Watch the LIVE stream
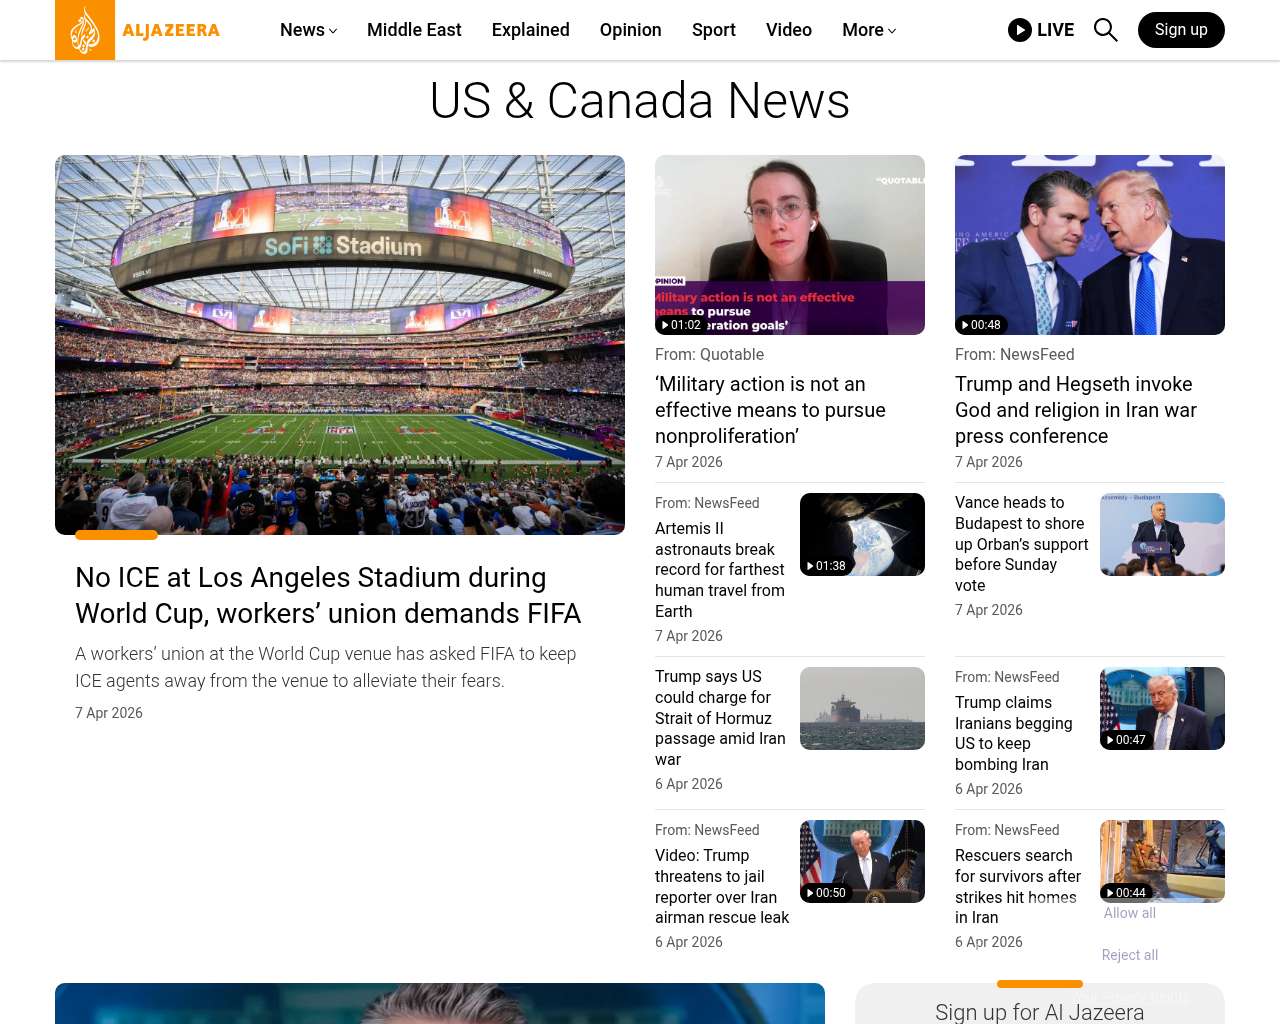Screen dimensions: 1280x1024 [x=1041, y=30]
